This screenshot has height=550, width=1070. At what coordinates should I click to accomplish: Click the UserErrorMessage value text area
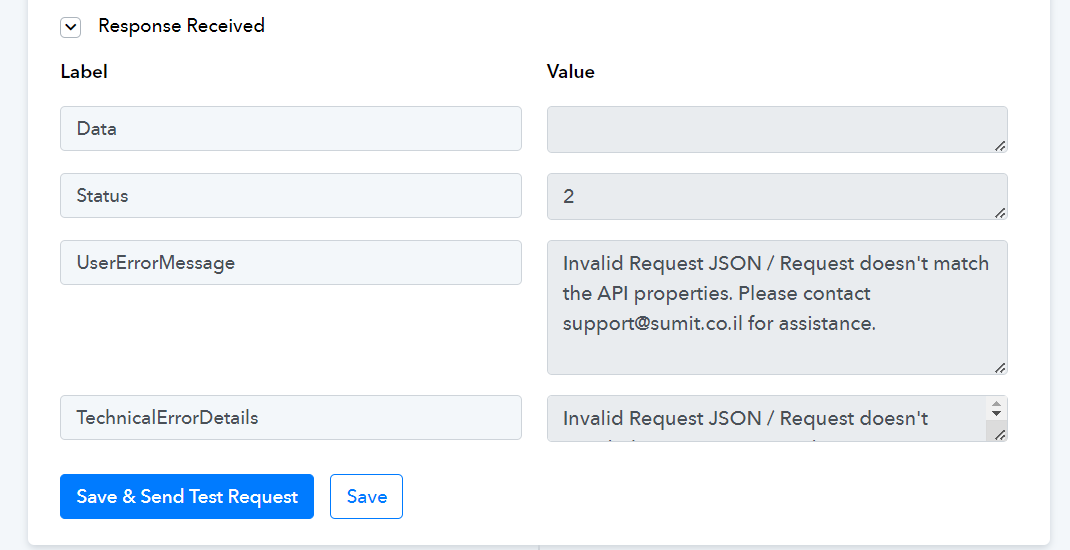(x=777, y=307)
